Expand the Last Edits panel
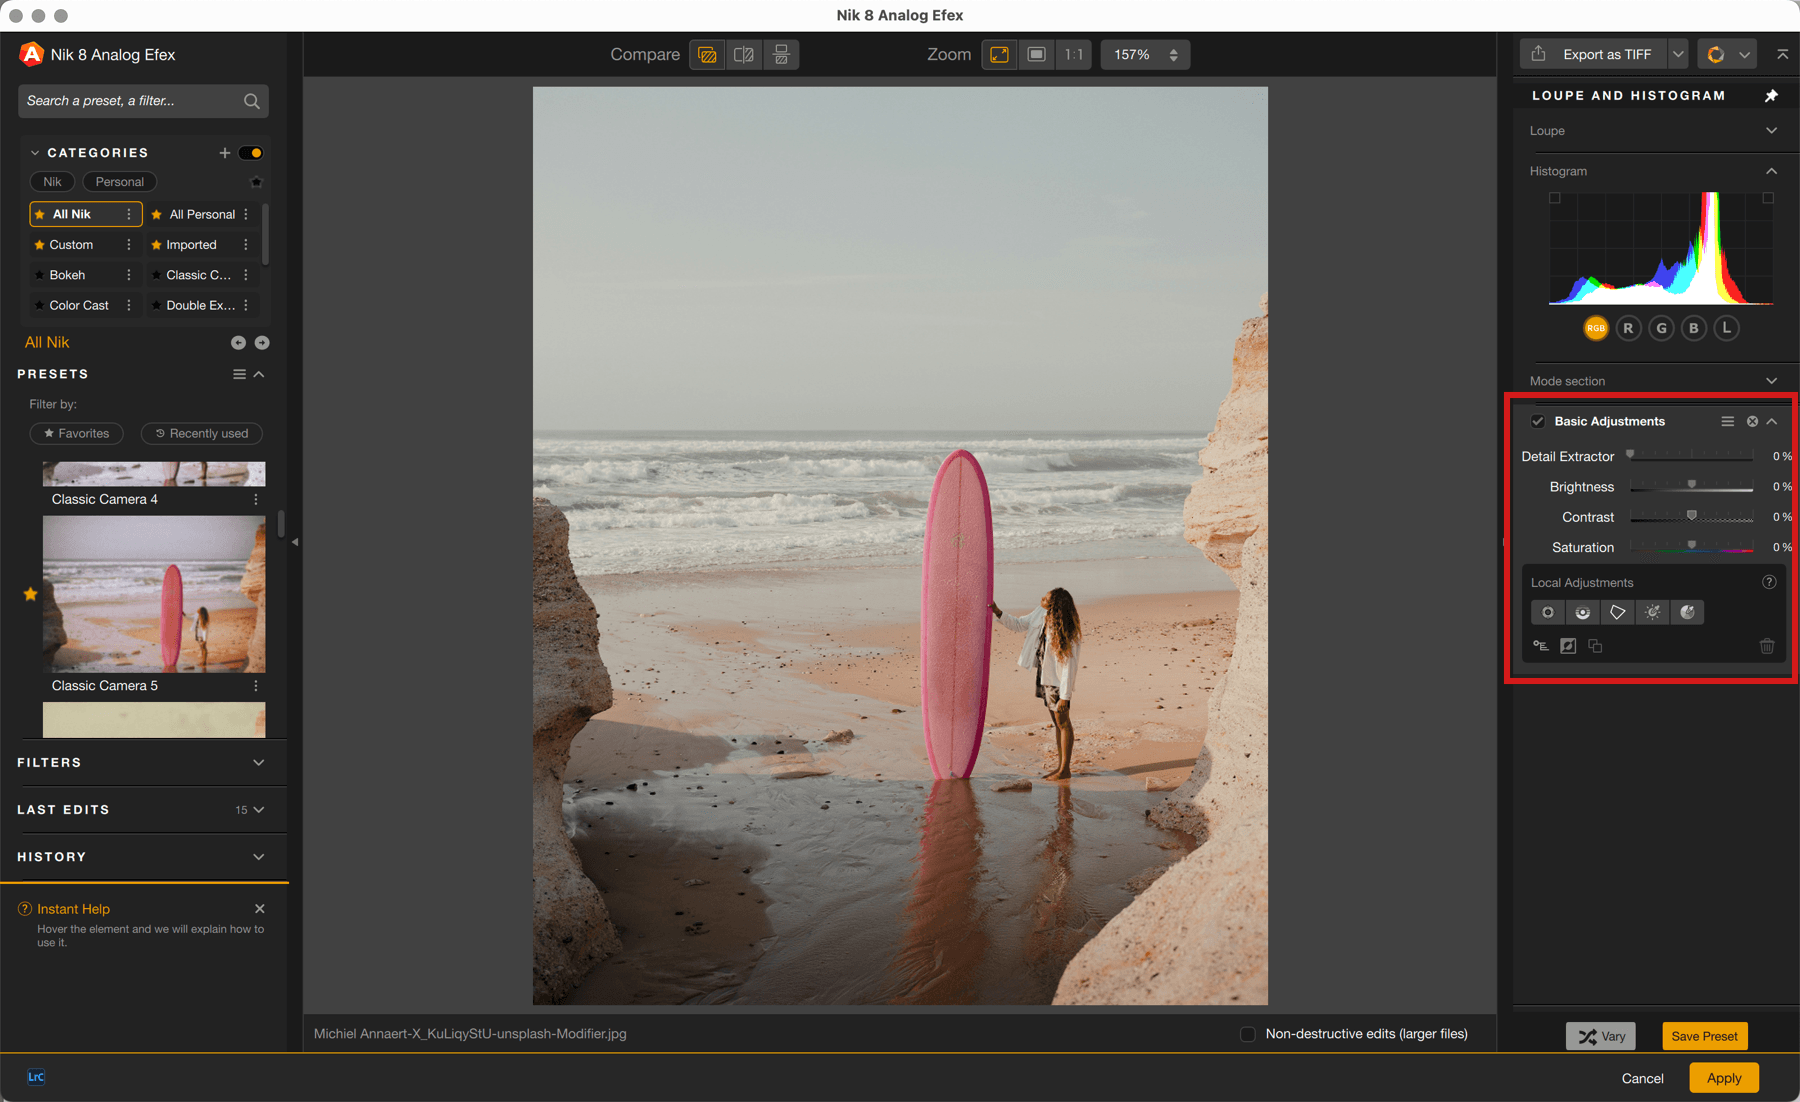1800x1102 pixels. tap(258, 810)
